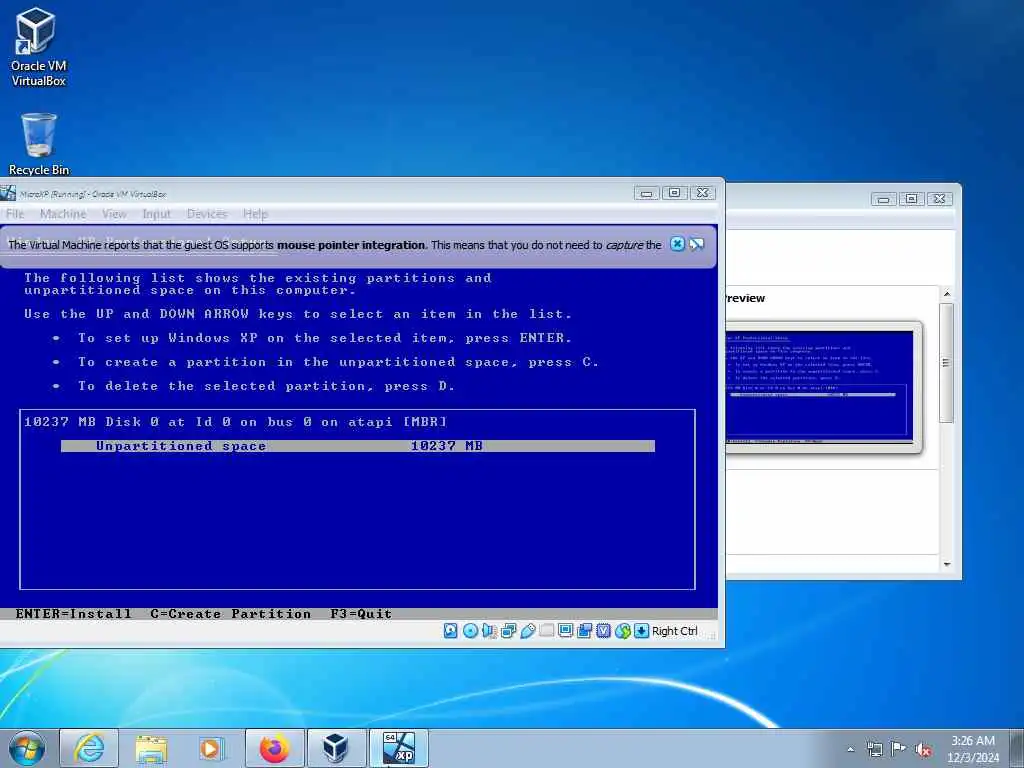Launch Internet Explorer from the taskbar
Image resolution: width=1024 pixels, height=768 pixels.
[x=89, y=748]
